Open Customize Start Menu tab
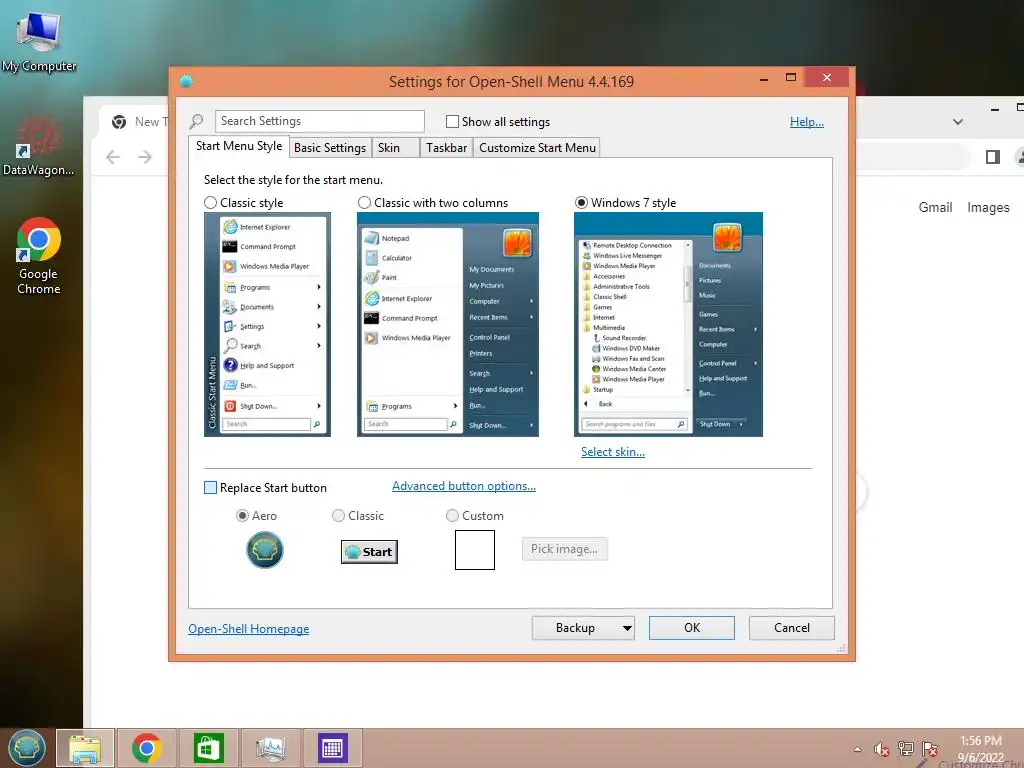 (537, 148)
